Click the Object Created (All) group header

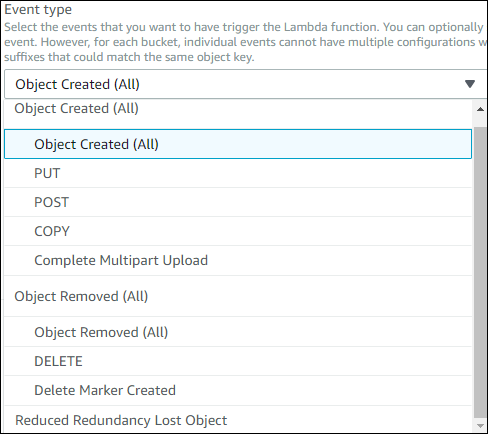(76, 109)
